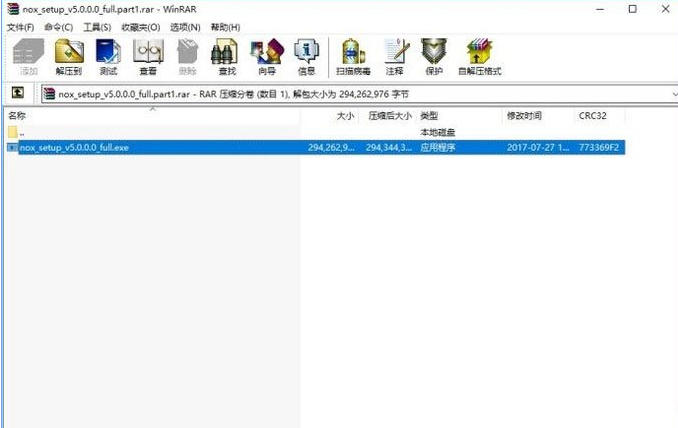Go up one folder level button
The height and width of the screenshot is (428, 678).
click(x=18, y=93)
